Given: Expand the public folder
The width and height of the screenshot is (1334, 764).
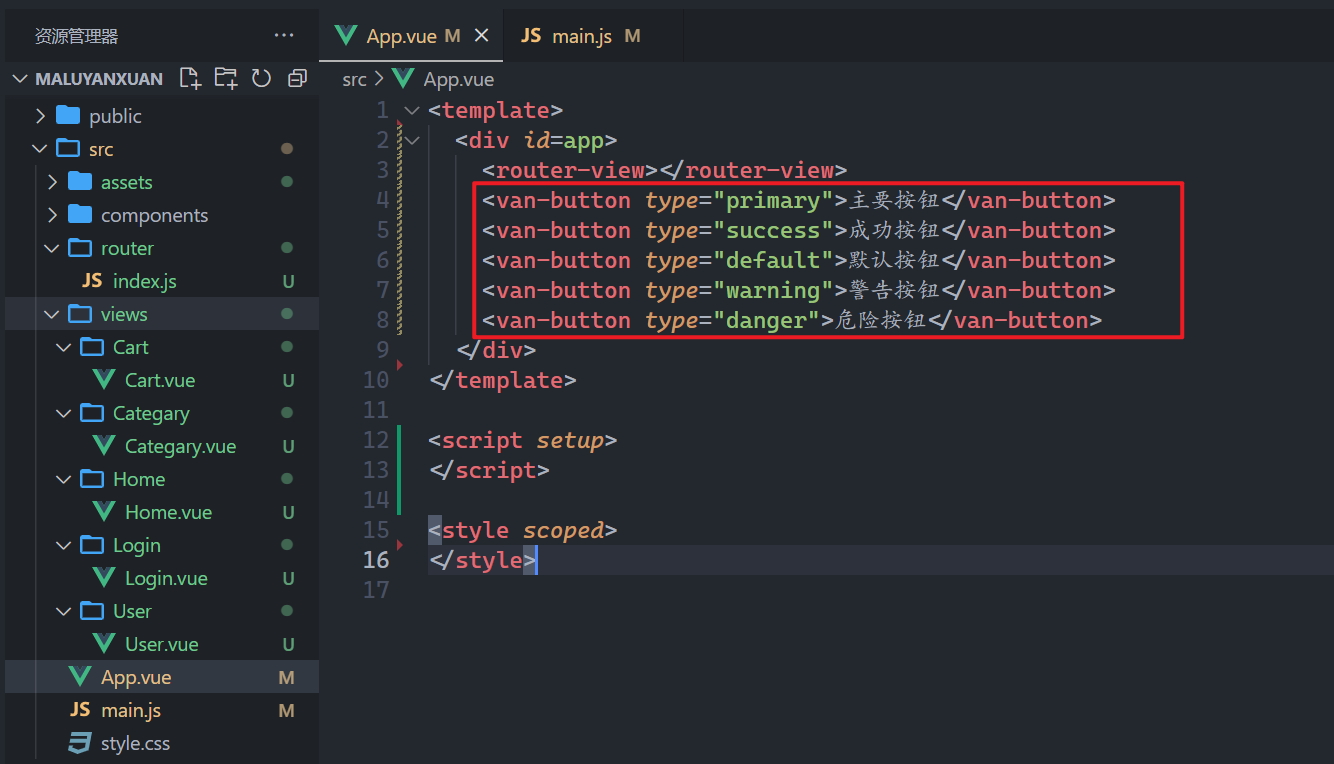Looking at the screenshot, I should click(x=40, y=116).
